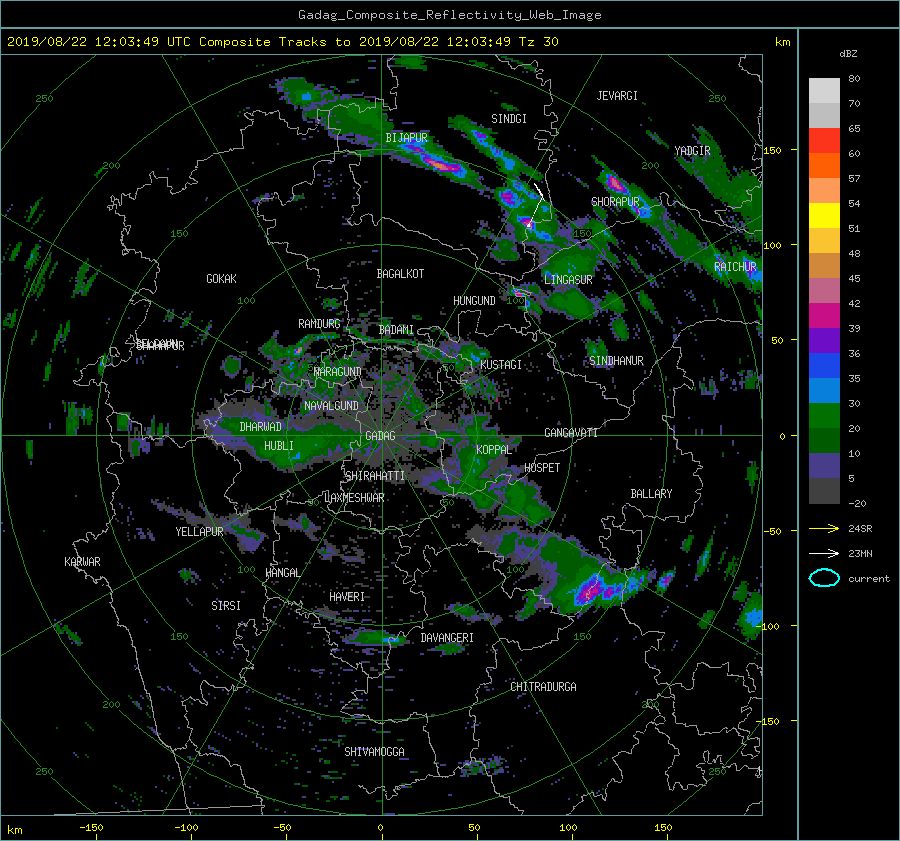Click the SHORAPUR city label
Image resolution: width=900 pixels, height=841 pixels.
point(615,202)
